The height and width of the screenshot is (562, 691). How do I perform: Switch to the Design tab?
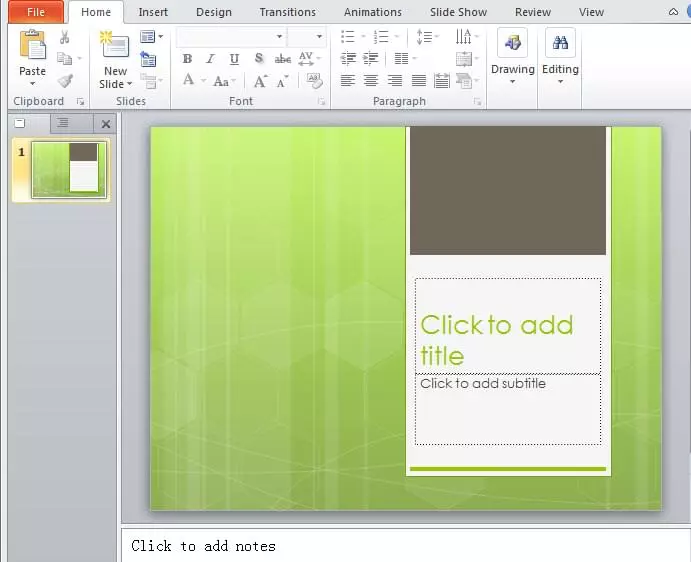coord(213,12)
